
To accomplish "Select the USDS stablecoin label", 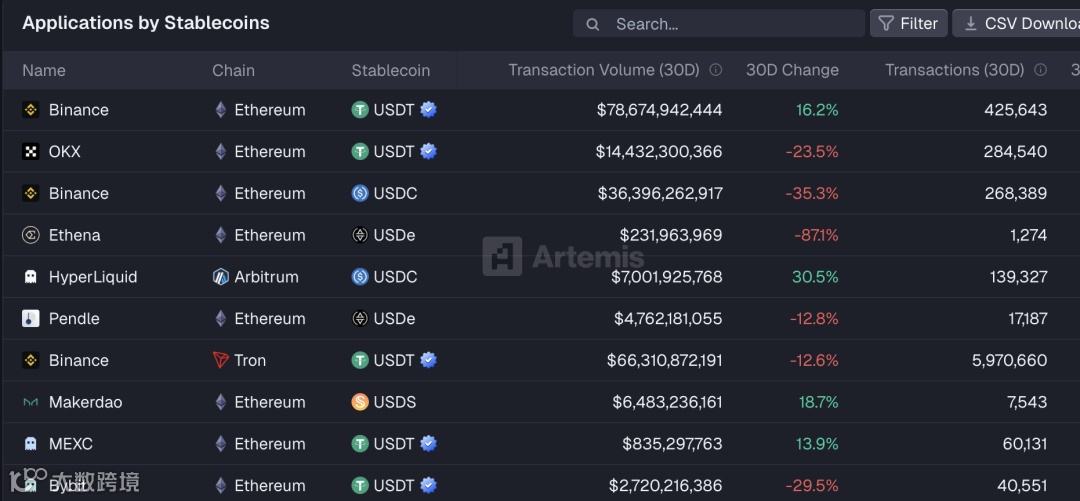I will tap(395, 402).
